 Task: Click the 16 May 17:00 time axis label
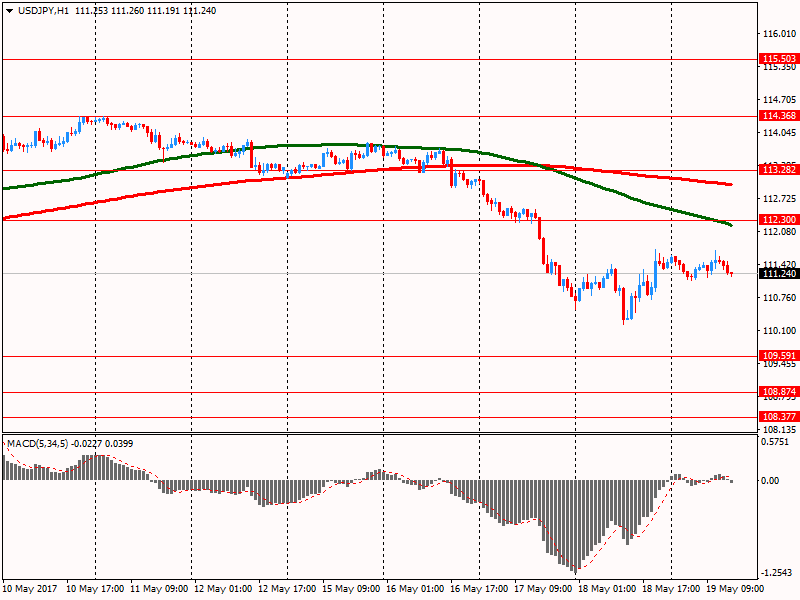(479, 589)
